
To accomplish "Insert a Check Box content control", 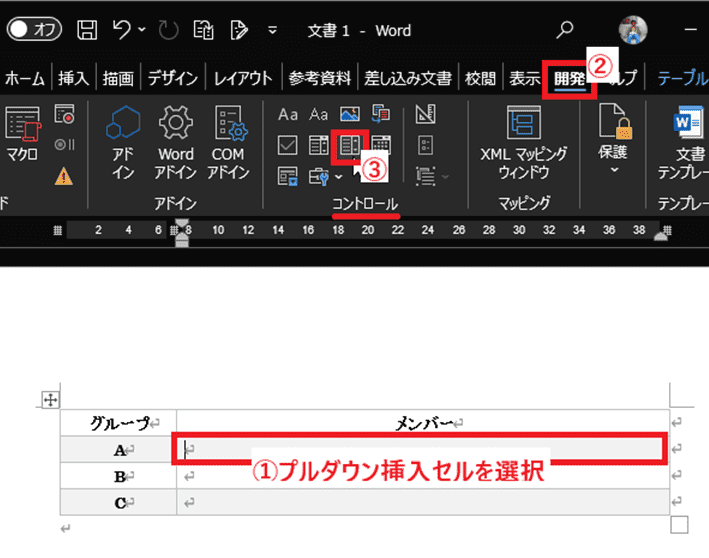I will tap(288, 146).
